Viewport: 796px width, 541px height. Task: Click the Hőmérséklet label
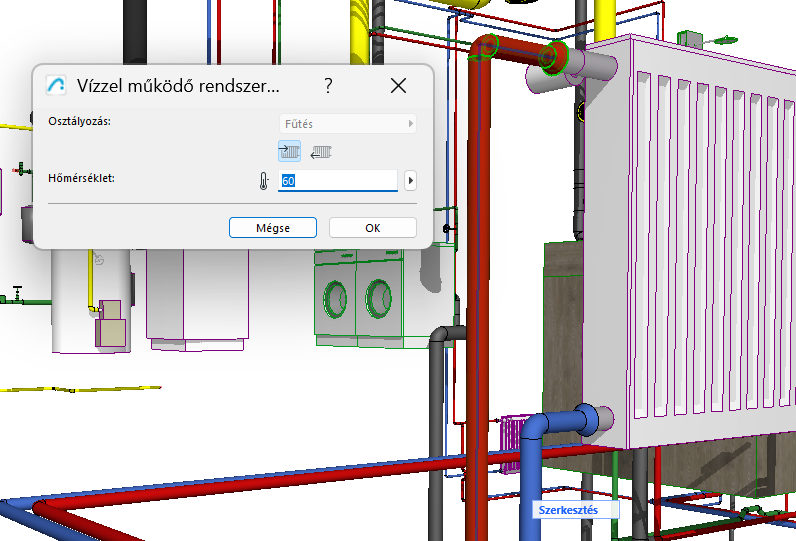(x=81, y=178)
